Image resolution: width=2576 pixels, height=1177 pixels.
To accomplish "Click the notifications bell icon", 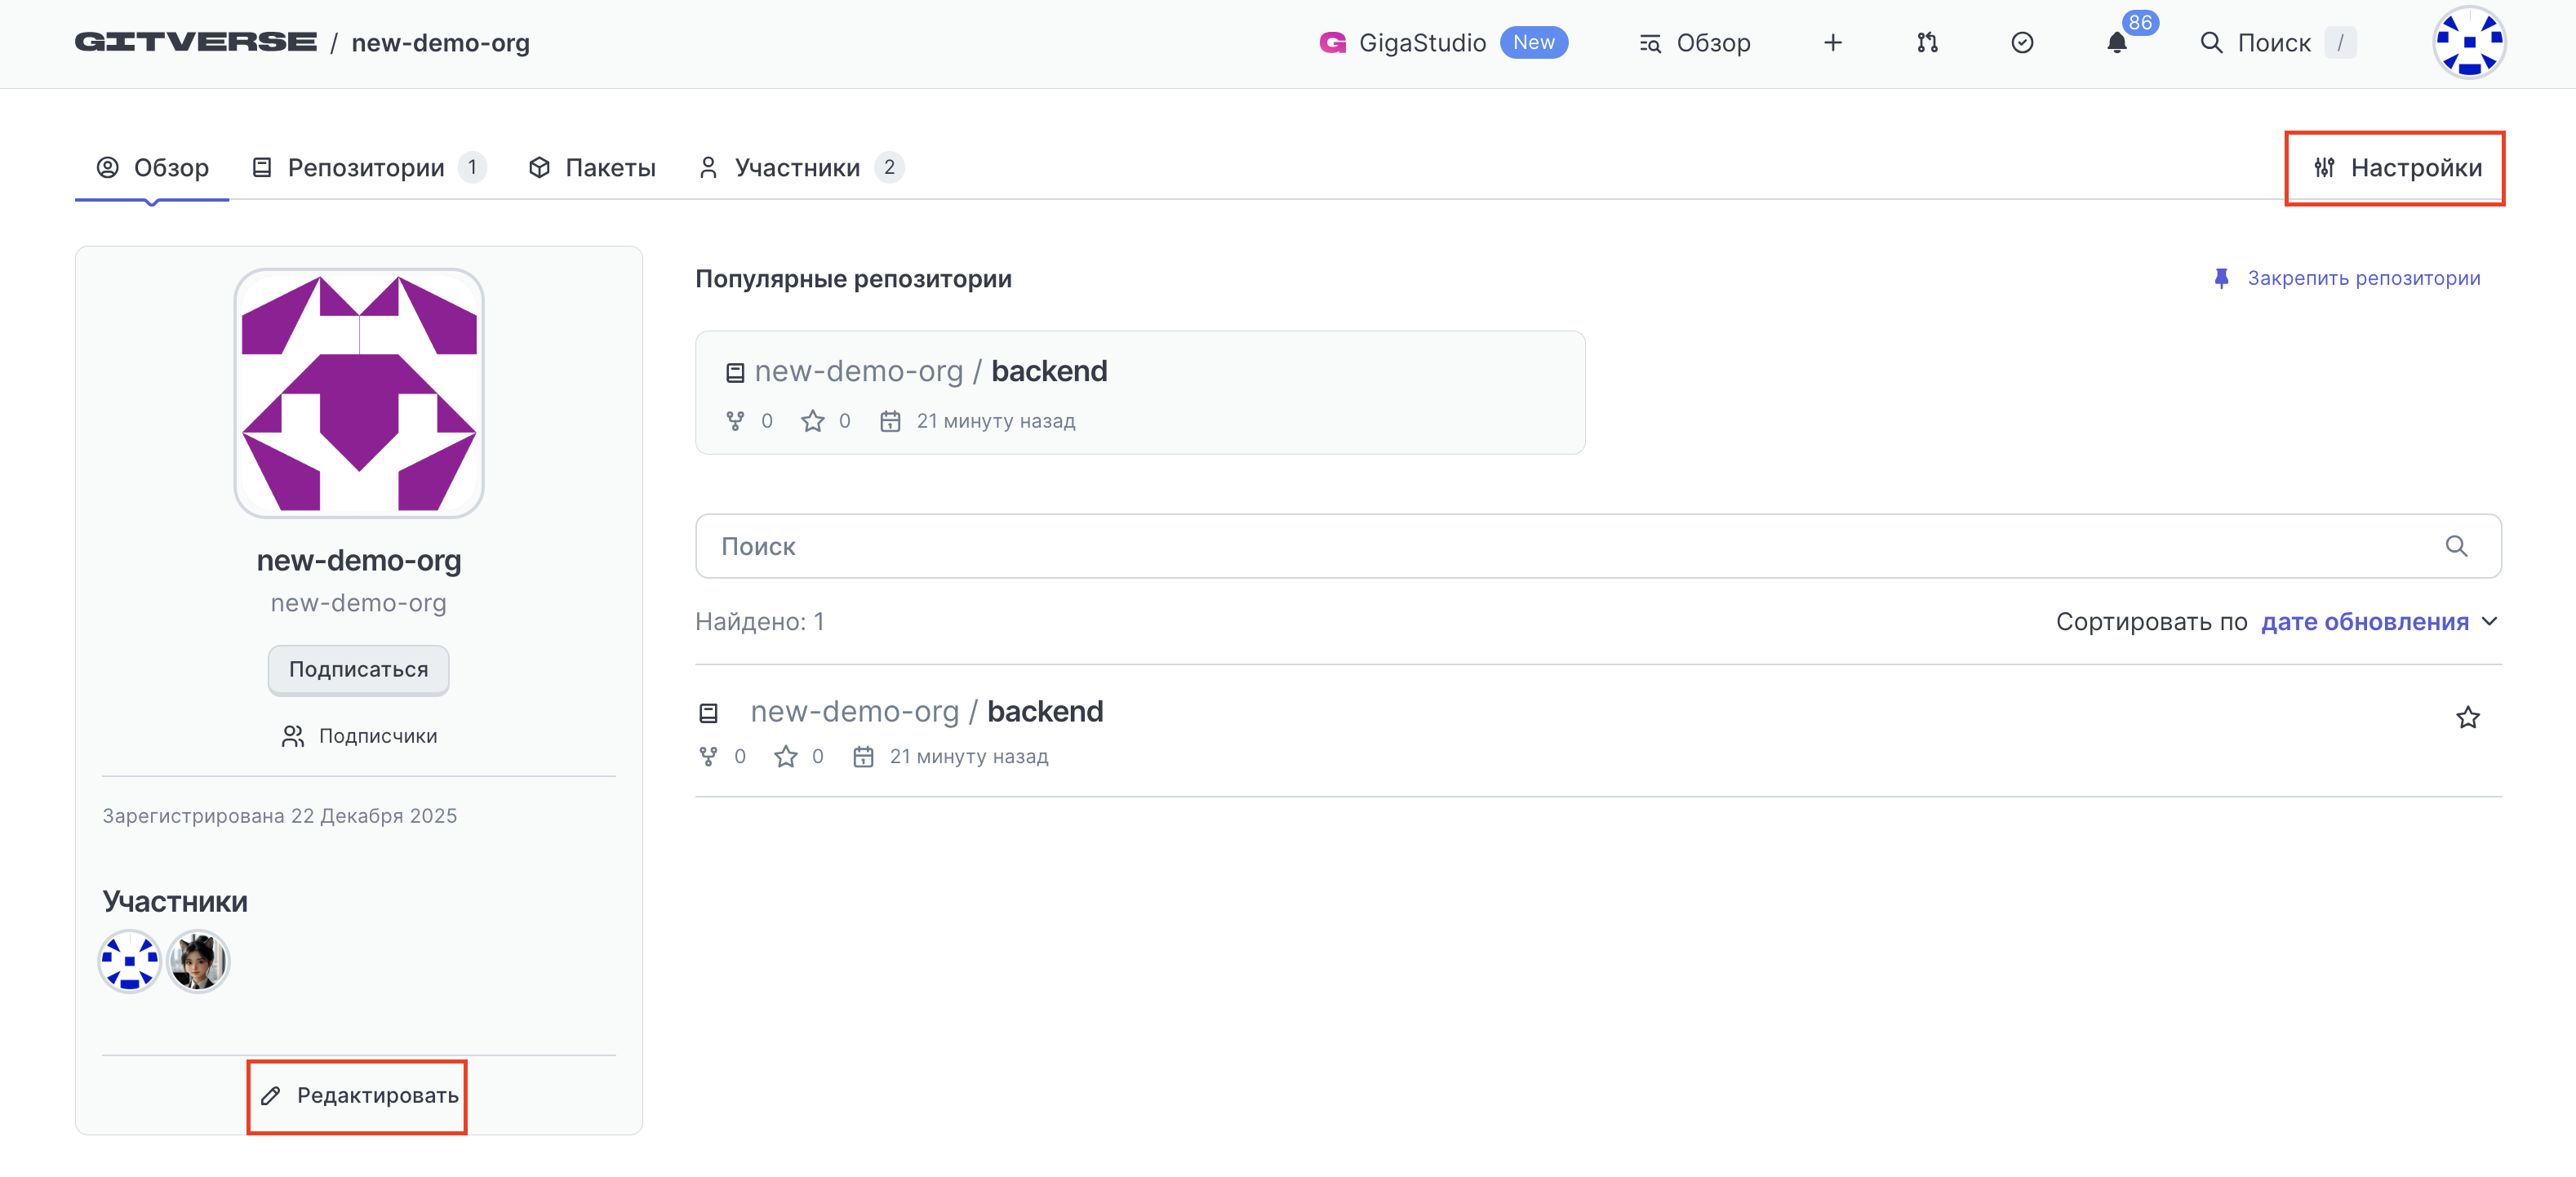I will tap(2116, 43).
